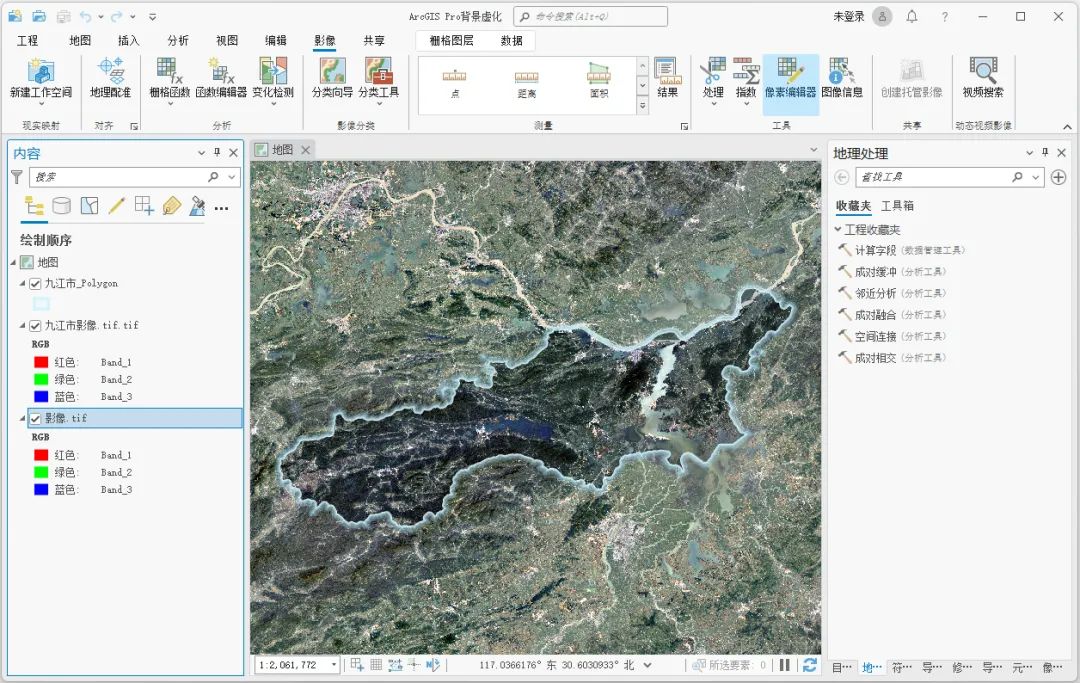Viewport: 1080px width, 683px height.
Task: Collapse the 九江市_Polygon layer node
Action: coord(22,284)
